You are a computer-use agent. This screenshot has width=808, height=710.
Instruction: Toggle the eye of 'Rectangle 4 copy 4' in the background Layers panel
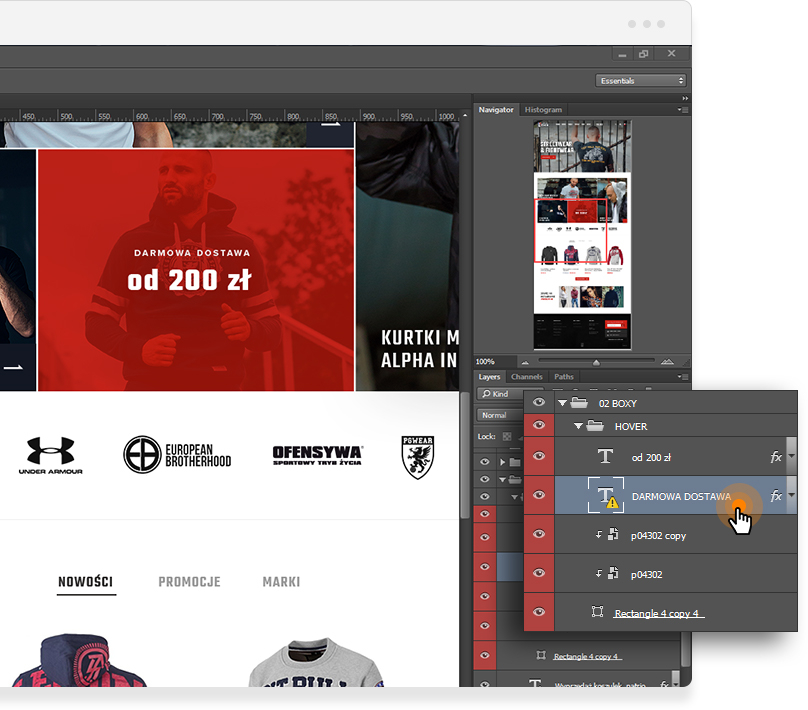pyautogui.click(x=484, y=655)
